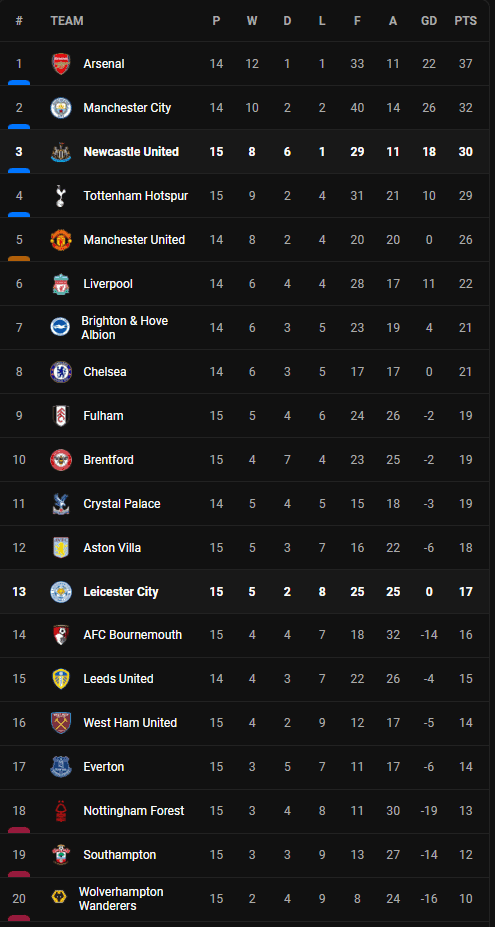Click the Liverpool club badge
The image size is (495, 927).
pos(61,284)
